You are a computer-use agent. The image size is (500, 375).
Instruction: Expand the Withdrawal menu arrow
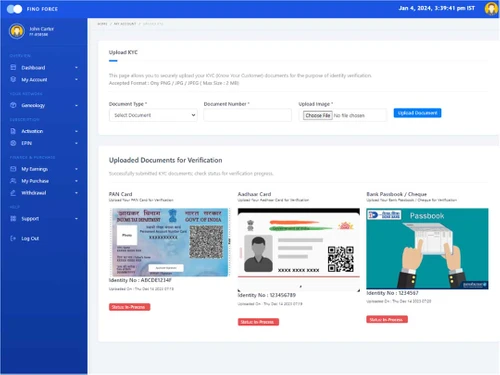76,193
